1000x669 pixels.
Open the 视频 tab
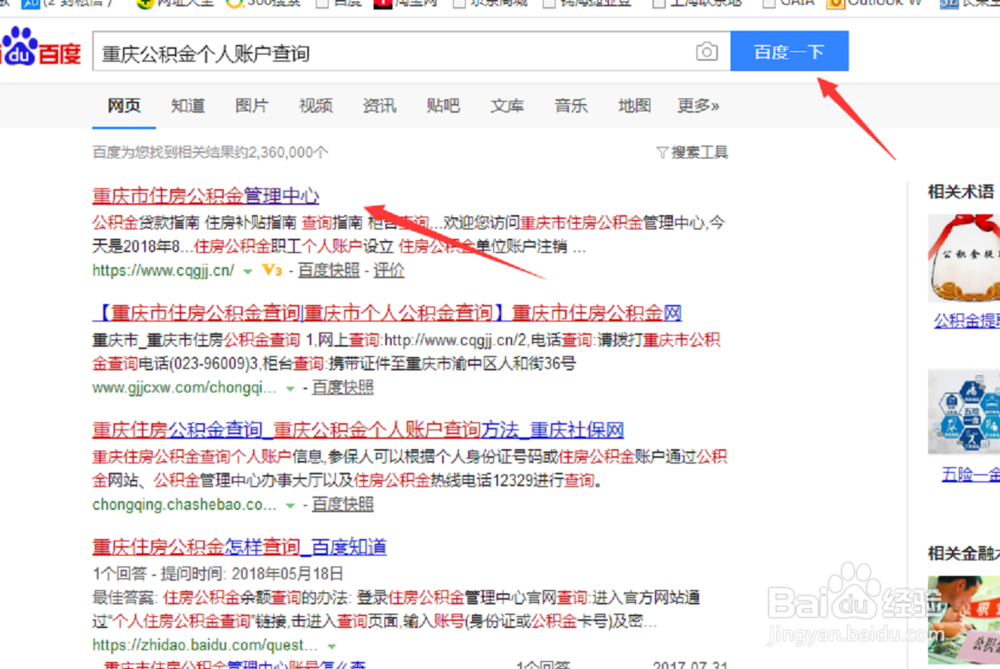point(316,105)
